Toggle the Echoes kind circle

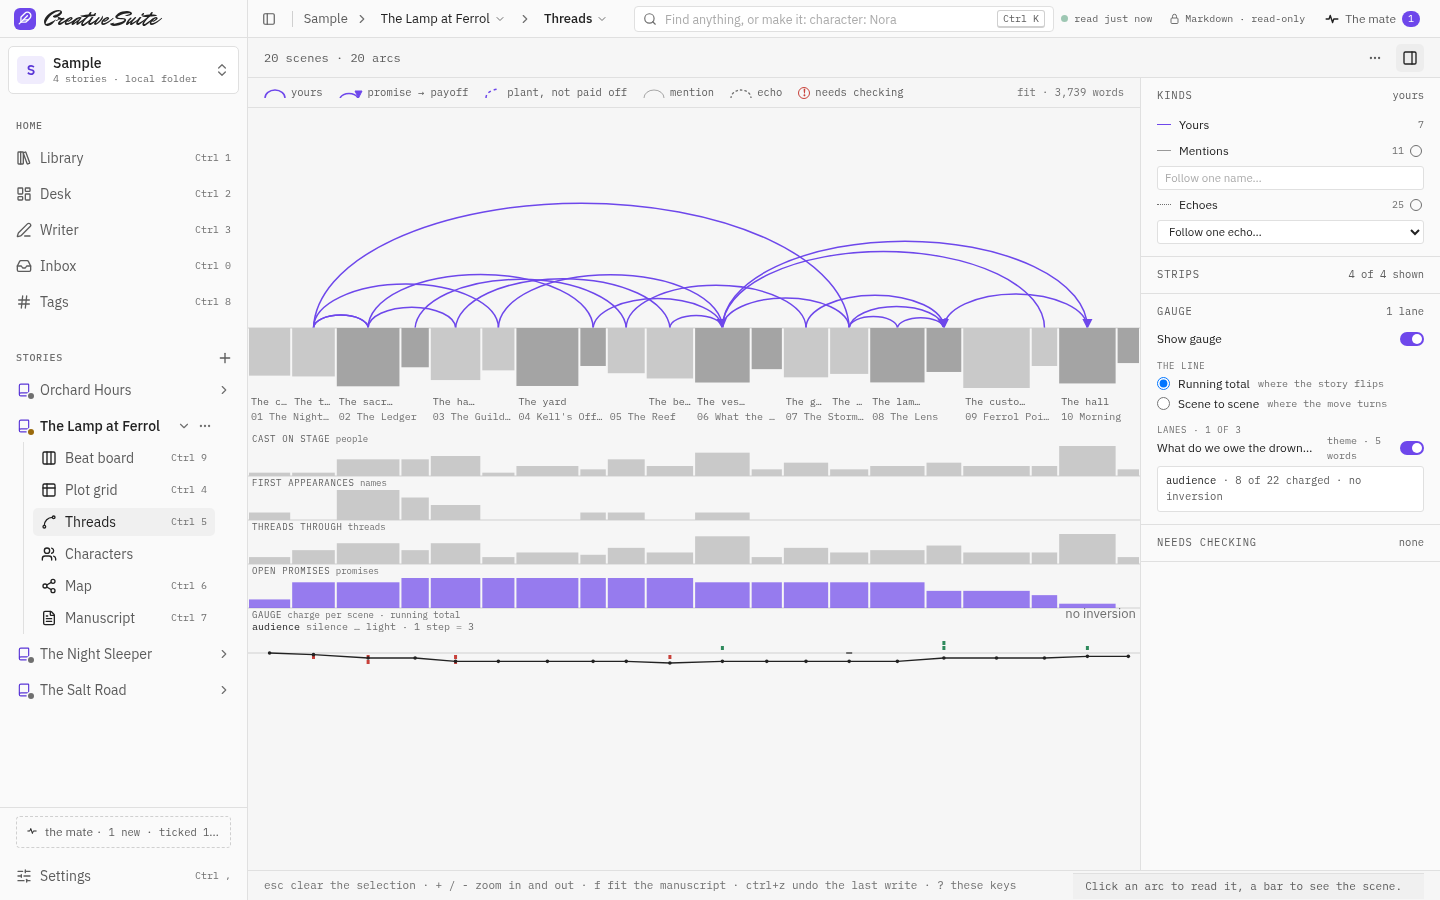1416,205
